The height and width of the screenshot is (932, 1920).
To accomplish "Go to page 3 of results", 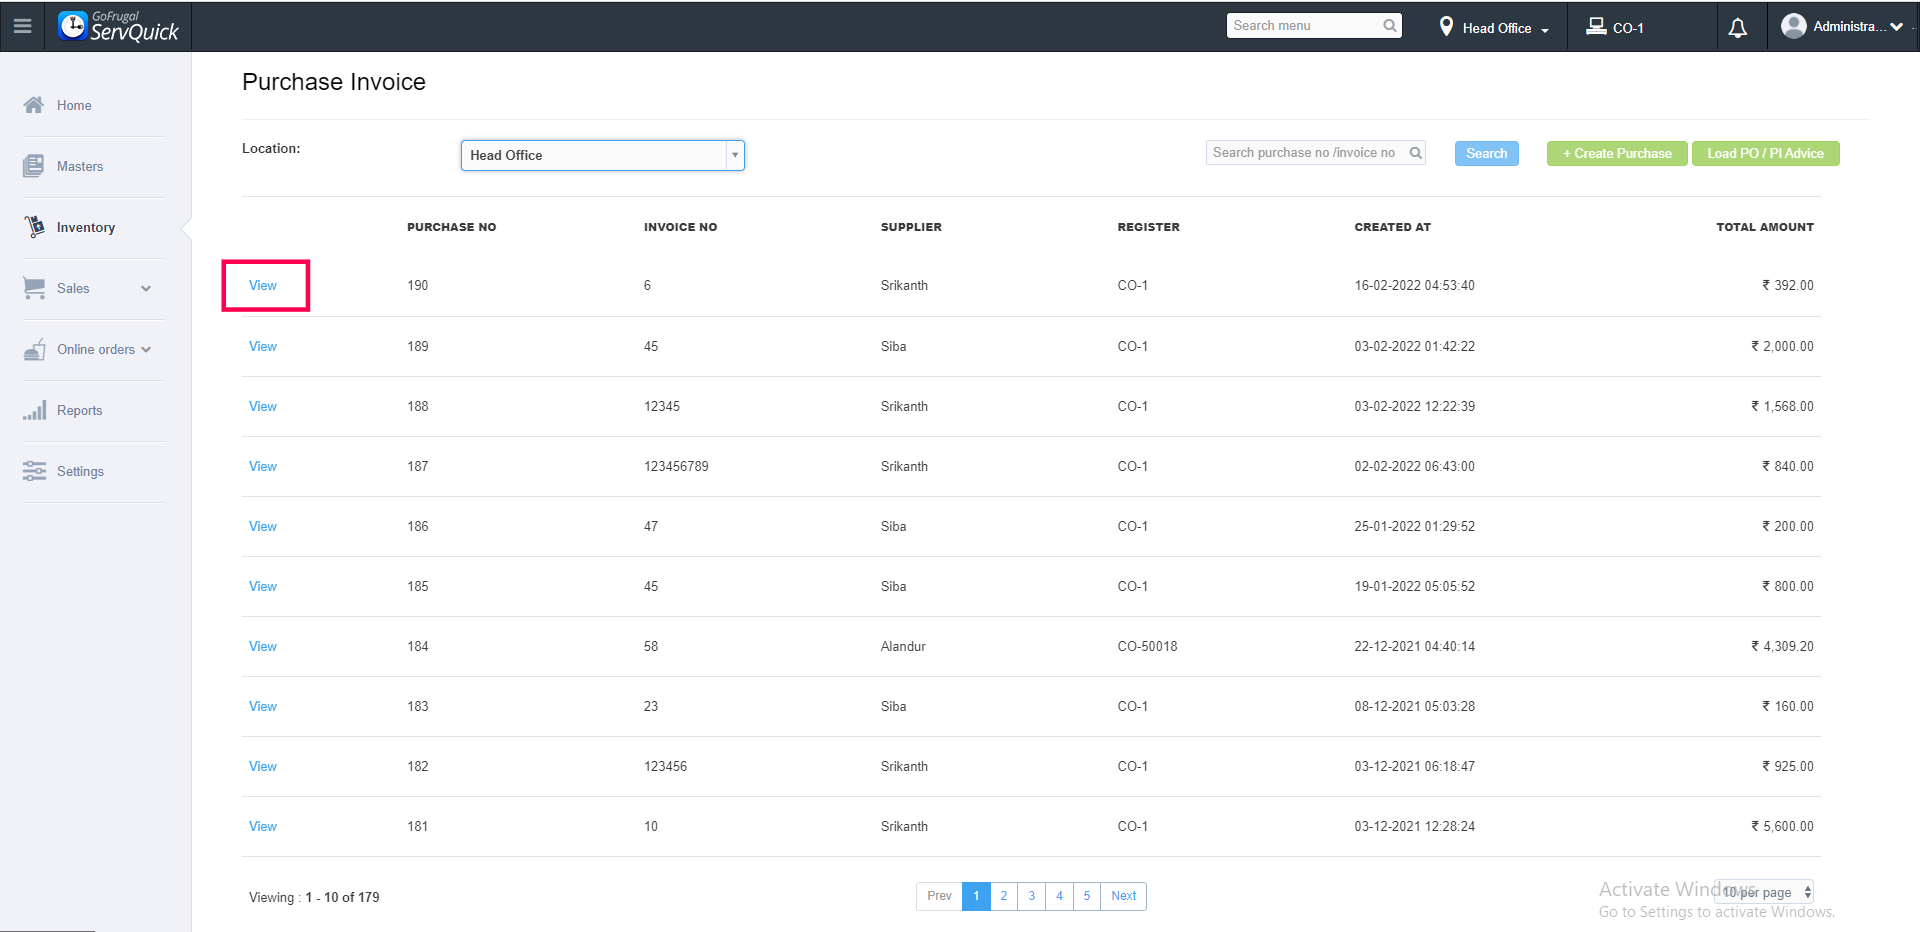I will point(1032,896).
